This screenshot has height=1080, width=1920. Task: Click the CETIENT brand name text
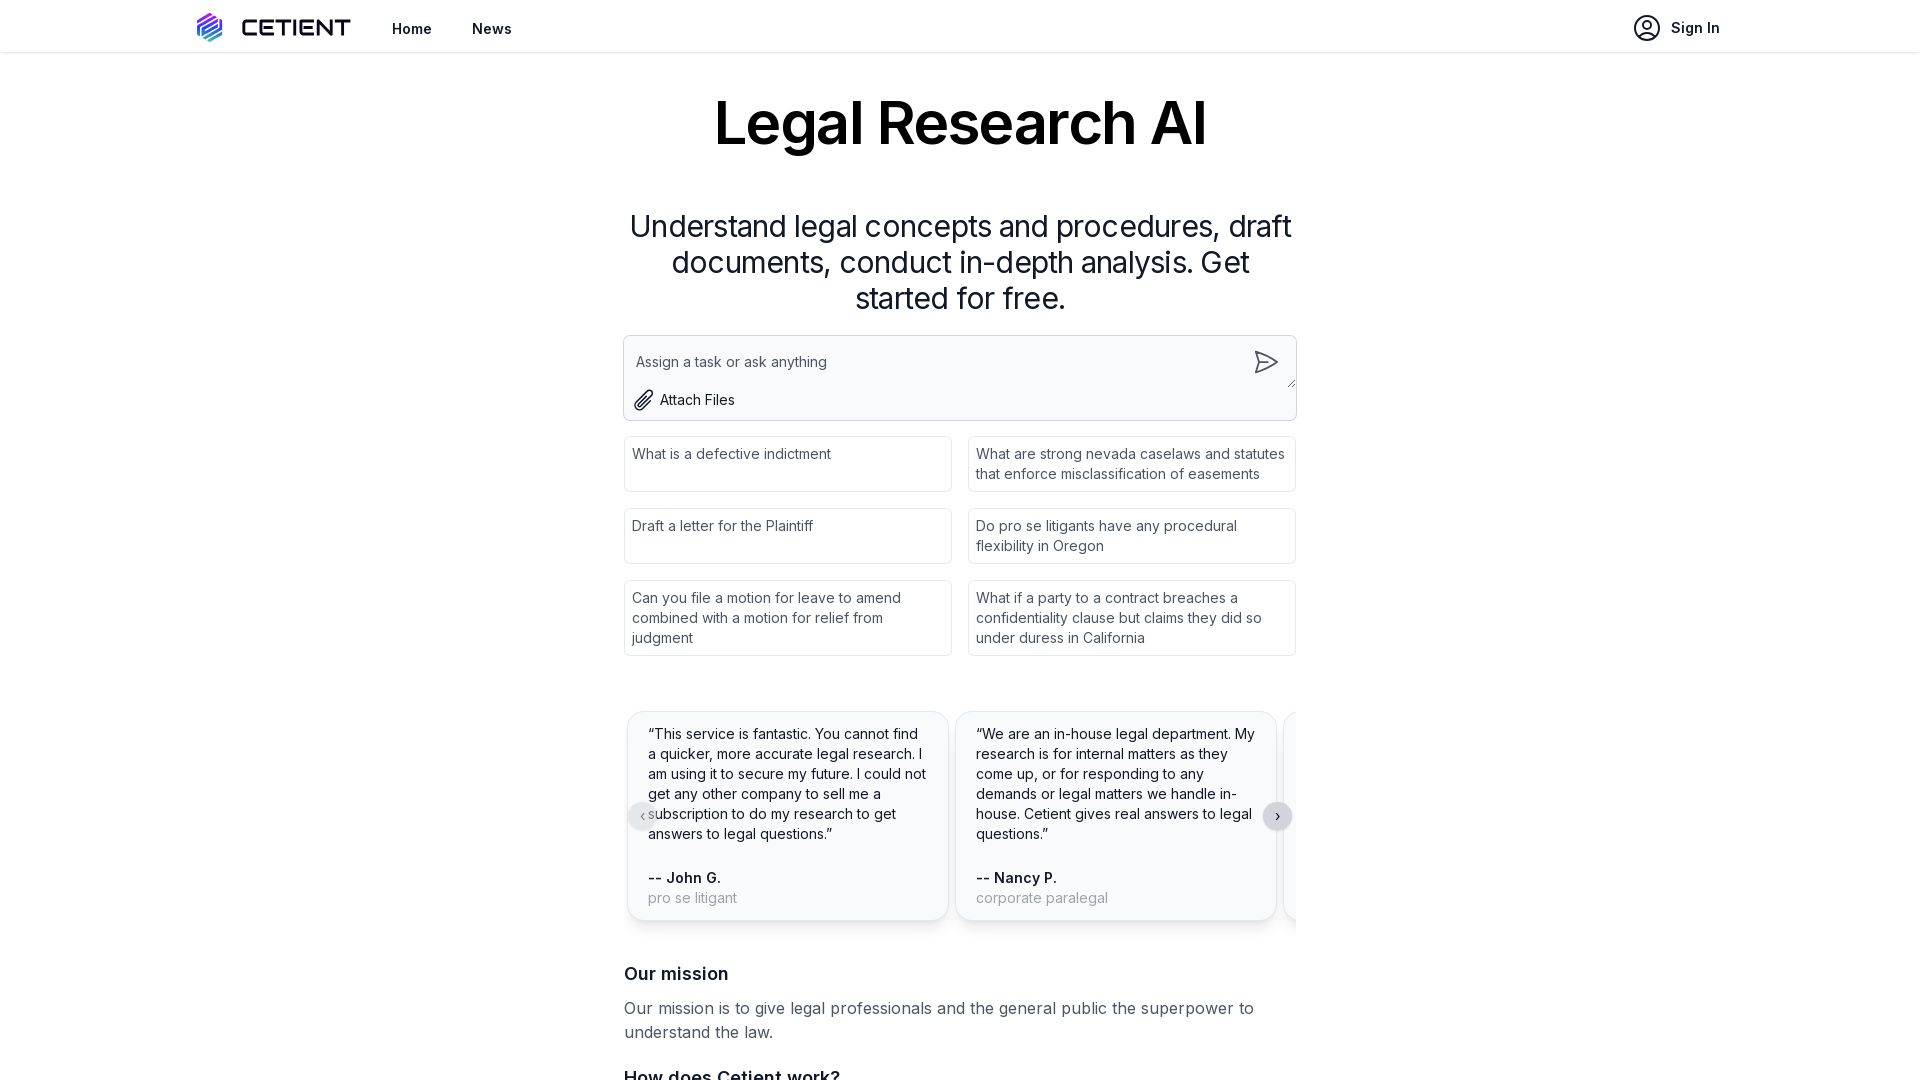pos(296,28)
